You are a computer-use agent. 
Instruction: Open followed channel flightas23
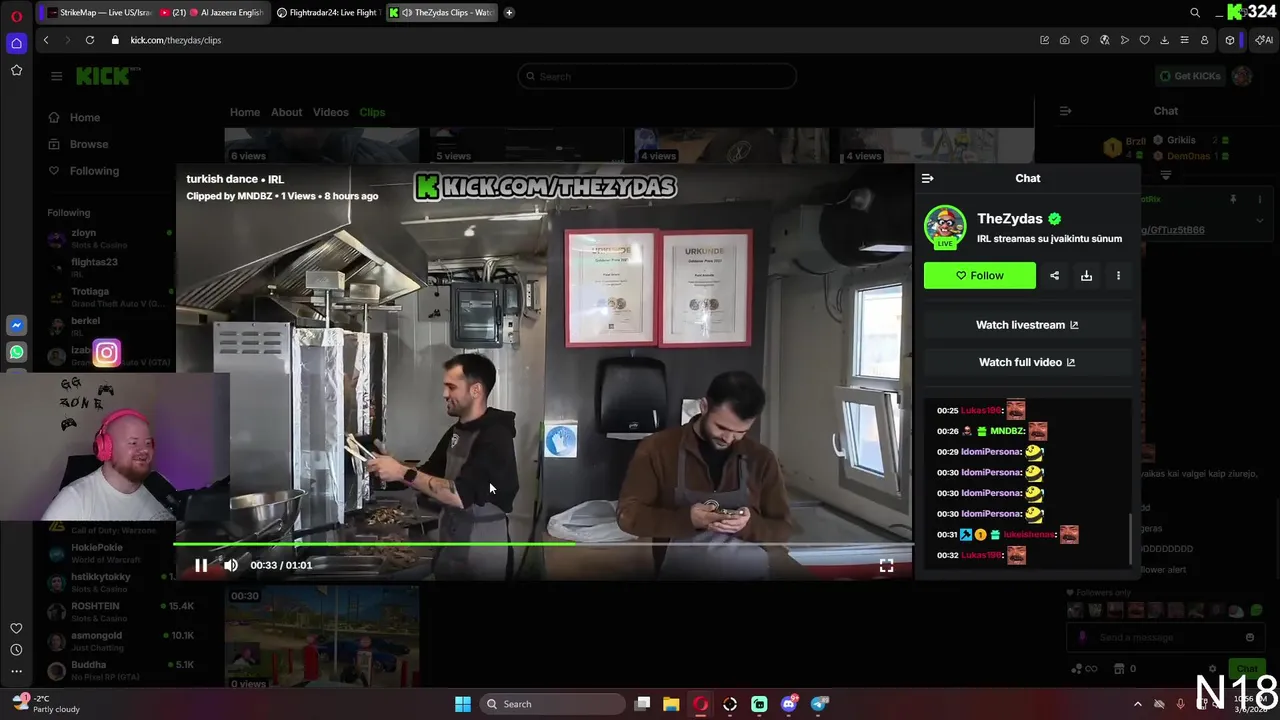(x=108, y=267)
